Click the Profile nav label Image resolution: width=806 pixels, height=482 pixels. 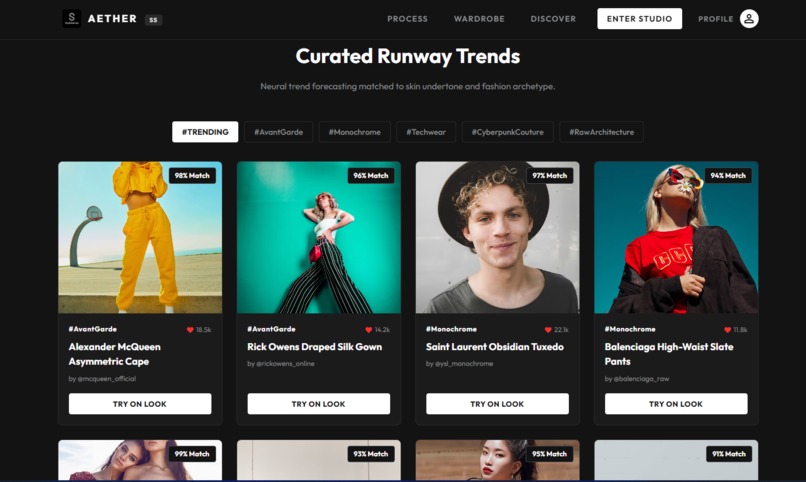(x=716, y=19)
